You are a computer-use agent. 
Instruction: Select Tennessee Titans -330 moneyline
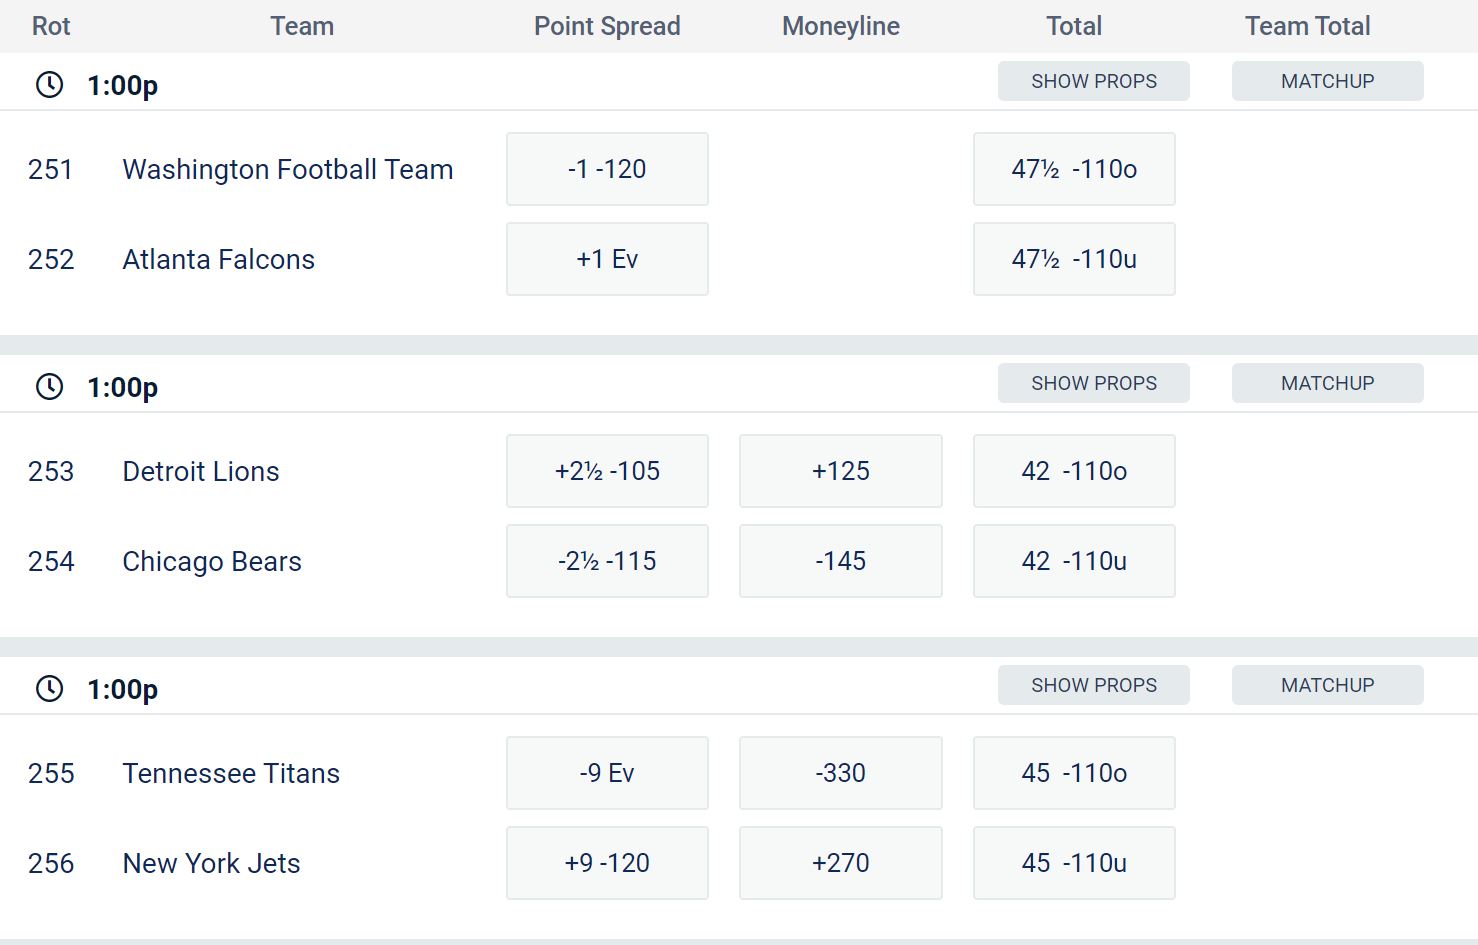click(x=840, y=772)
